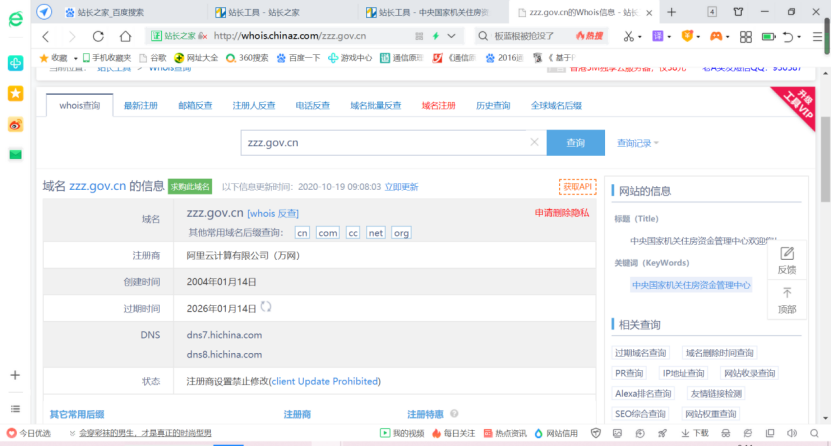Go back with the browser back arrow

(46, 36)
